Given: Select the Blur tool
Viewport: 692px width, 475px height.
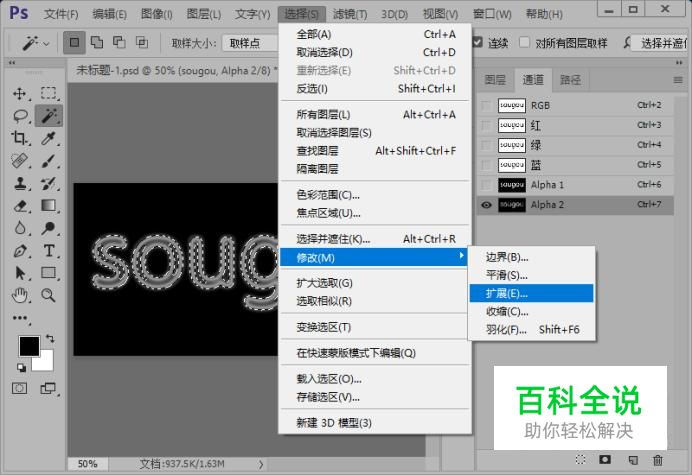Looking at the screenshot, I should pos(19,228).
